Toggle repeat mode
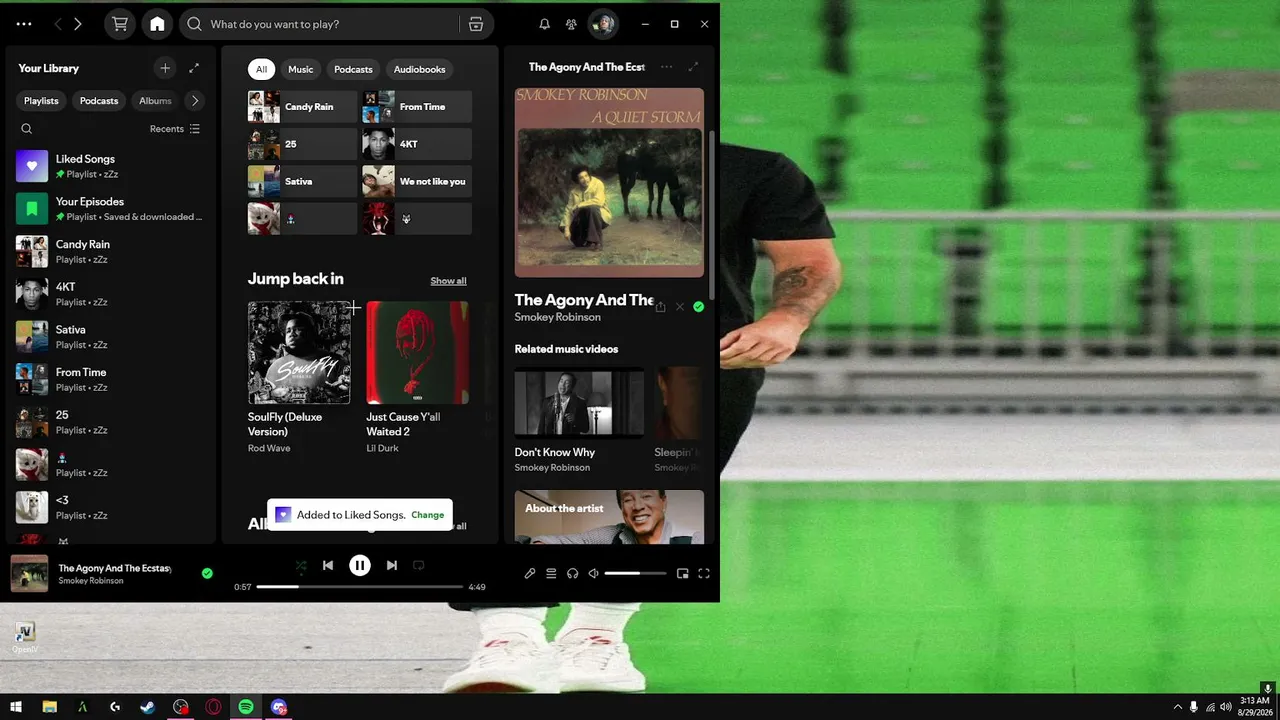The image size is (1280, 720). (x=419, y=565)
